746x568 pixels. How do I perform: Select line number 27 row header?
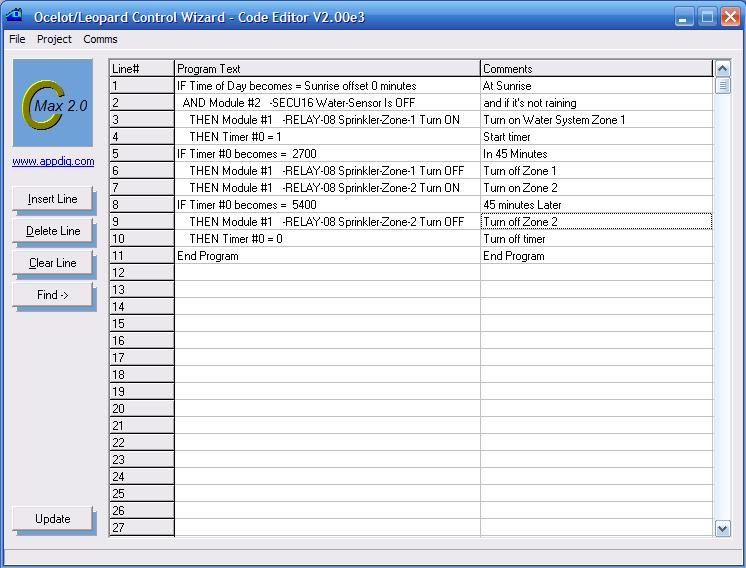tap(141, 528)
